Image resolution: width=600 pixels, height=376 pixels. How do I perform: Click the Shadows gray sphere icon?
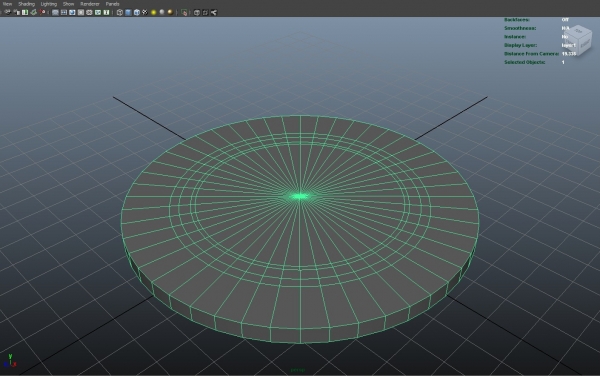162,12
